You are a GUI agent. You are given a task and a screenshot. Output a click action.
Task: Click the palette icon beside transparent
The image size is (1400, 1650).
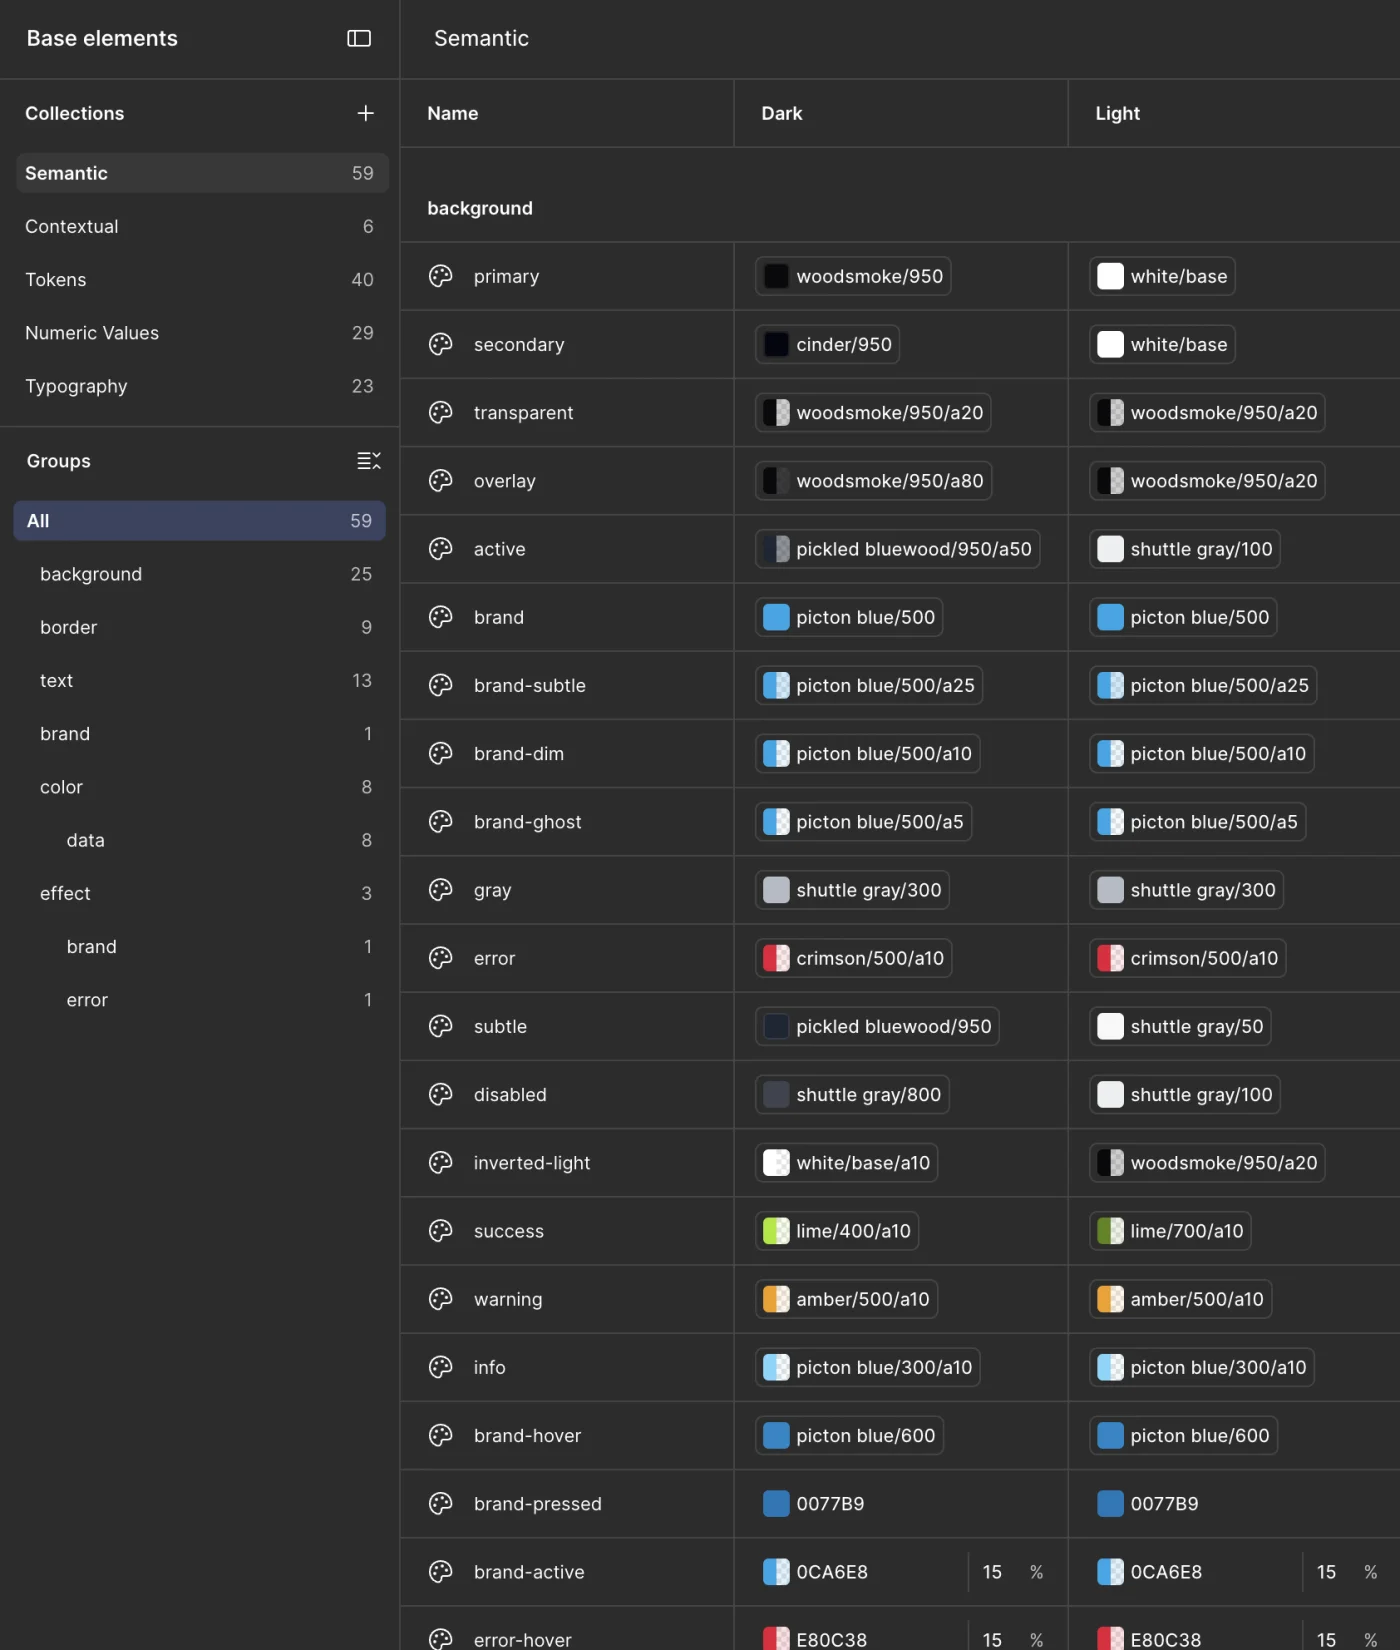[441, 412]
